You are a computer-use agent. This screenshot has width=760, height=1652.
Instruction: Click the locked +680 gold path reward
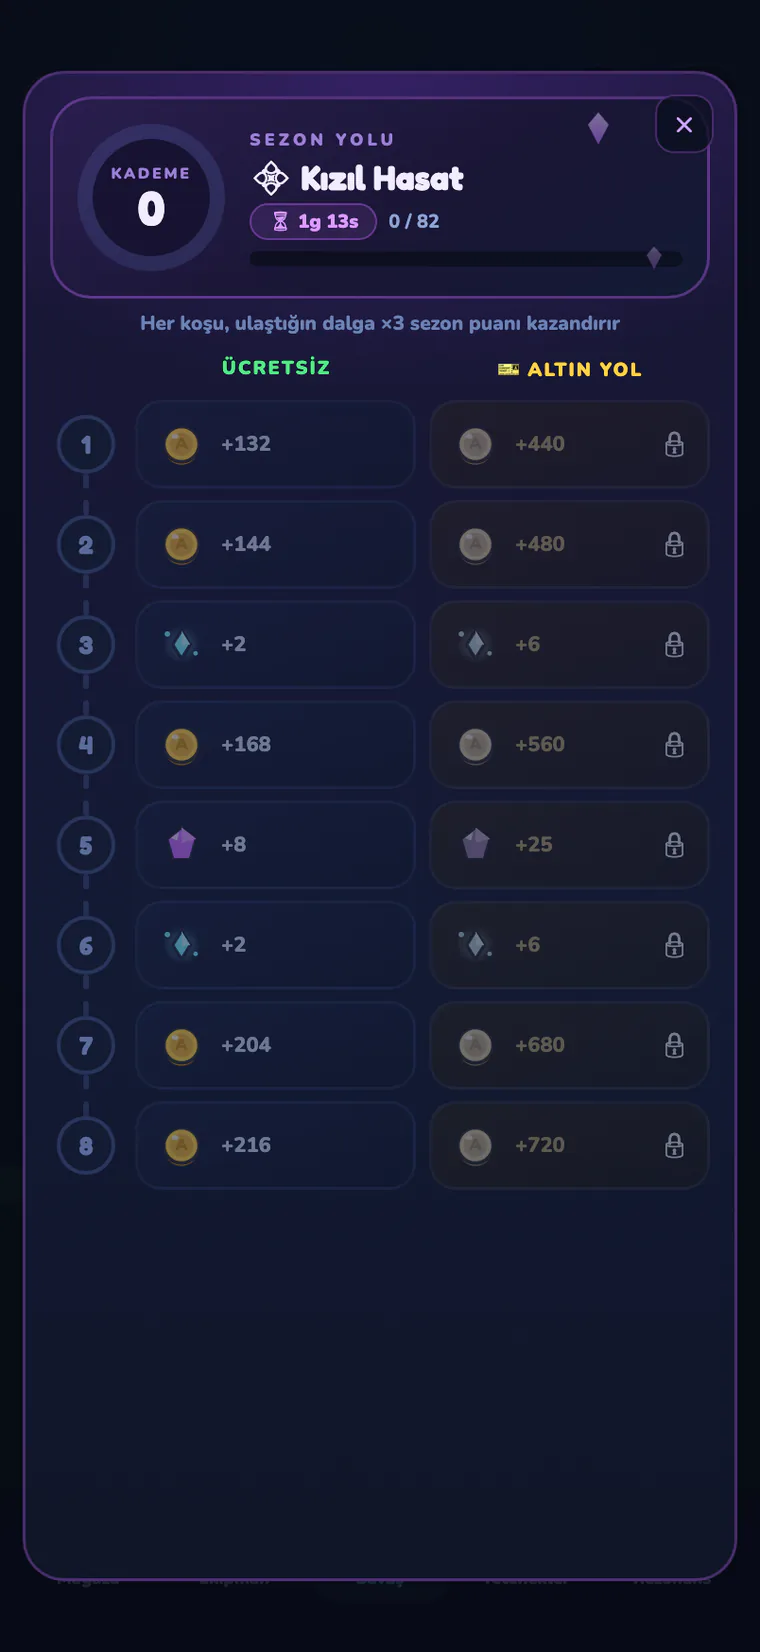569,1045
